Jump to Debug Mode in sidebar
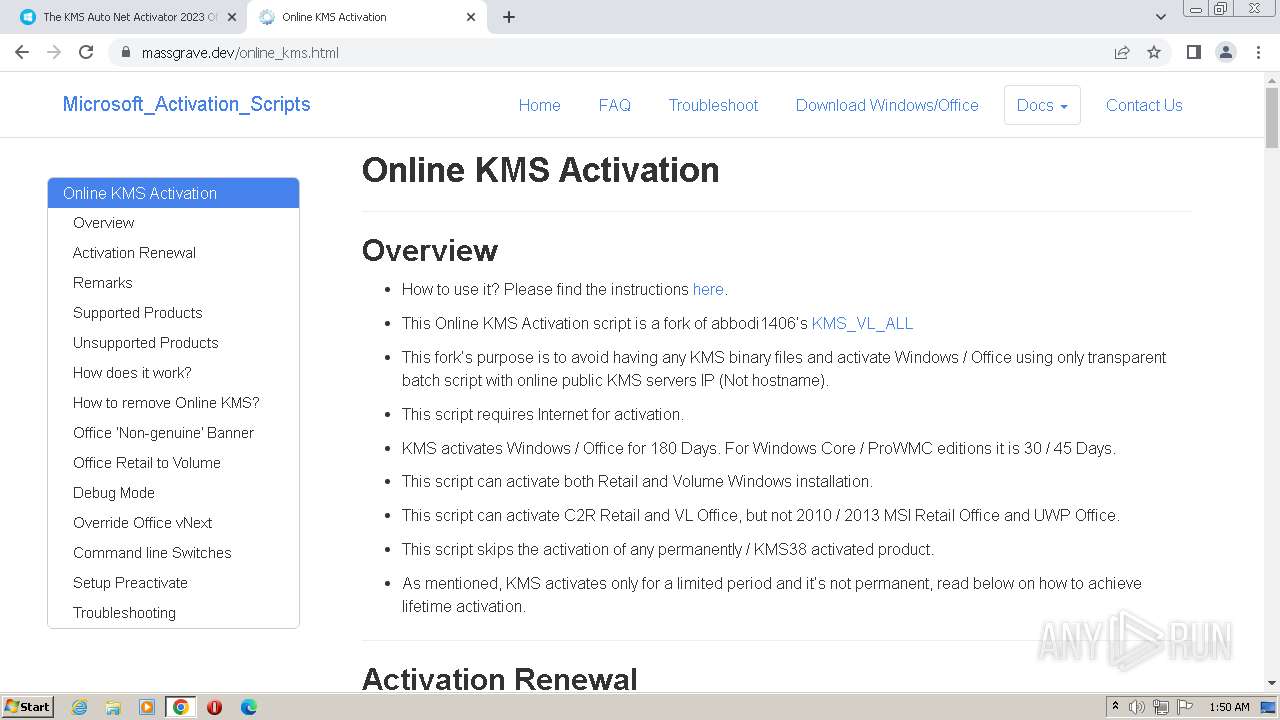1280x720 pixels. (x=173, y=493)
